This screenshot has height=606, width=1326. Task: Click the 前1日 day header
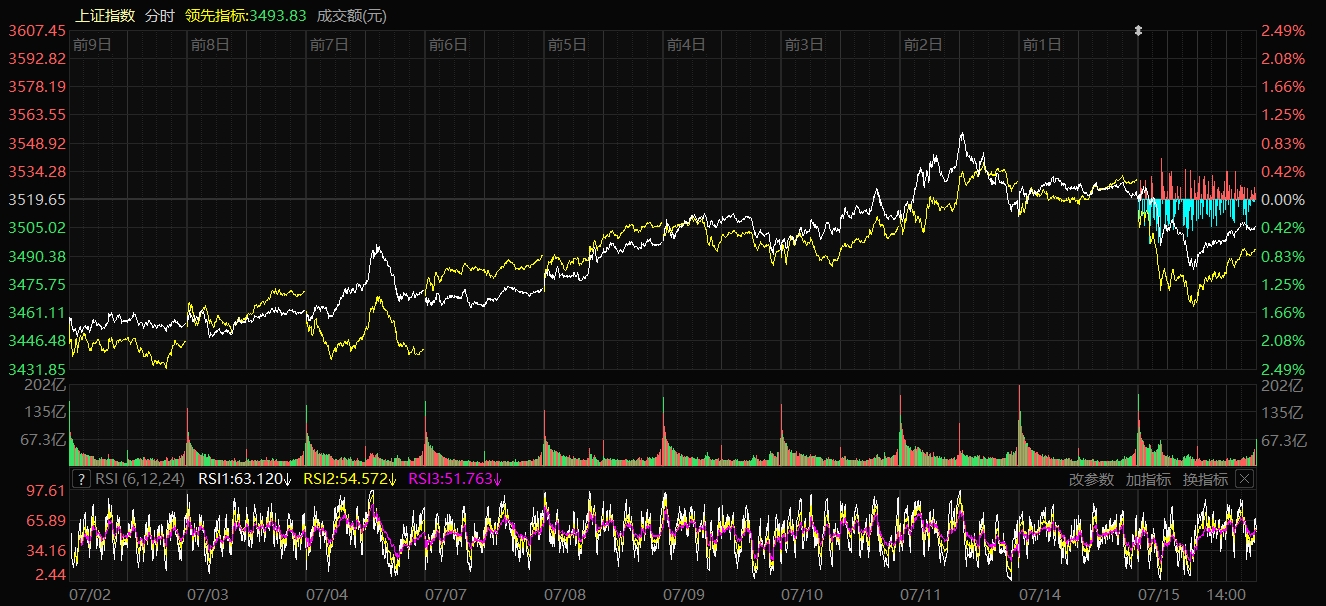[1042, 44]
